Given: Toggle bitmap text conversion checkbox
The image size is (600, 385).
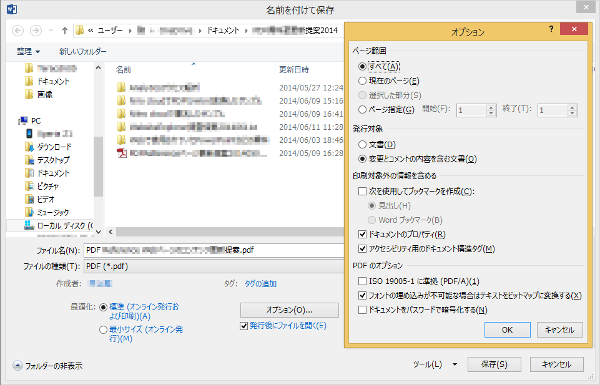Looking at the screenshot, I should pos(362,295).
